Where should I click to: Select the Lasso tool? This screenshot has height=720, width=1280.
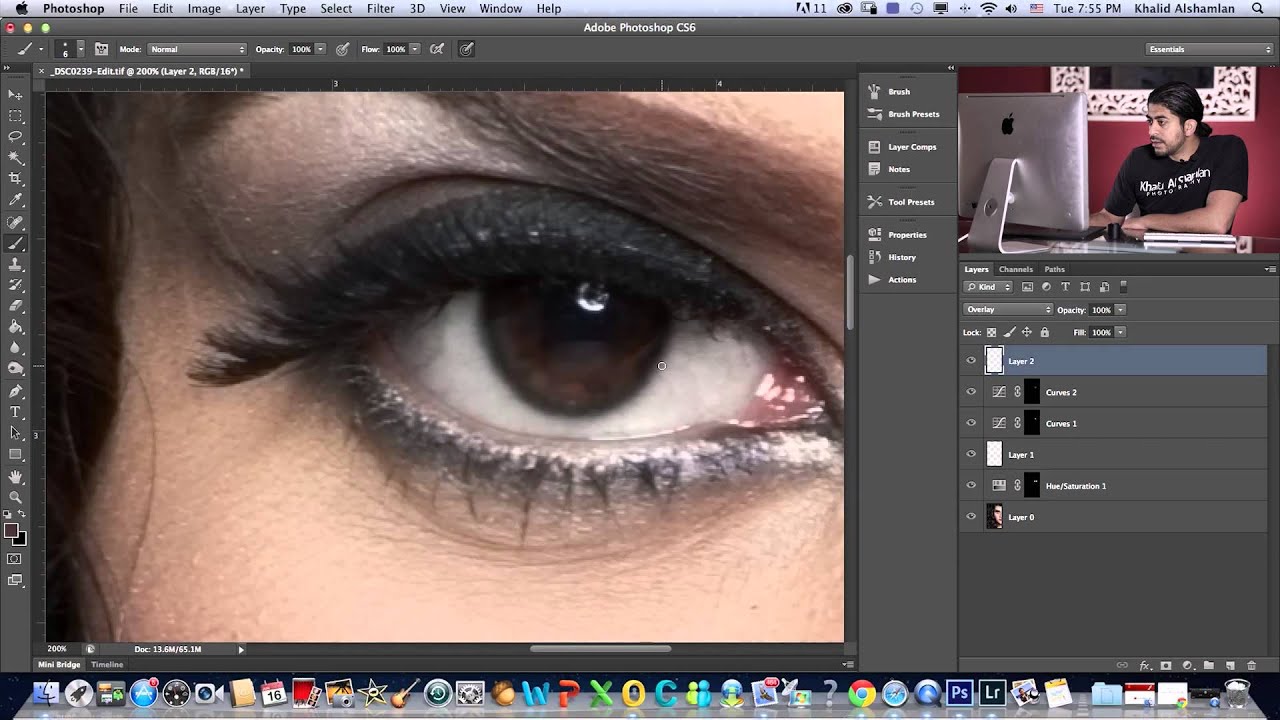(15, 136)
